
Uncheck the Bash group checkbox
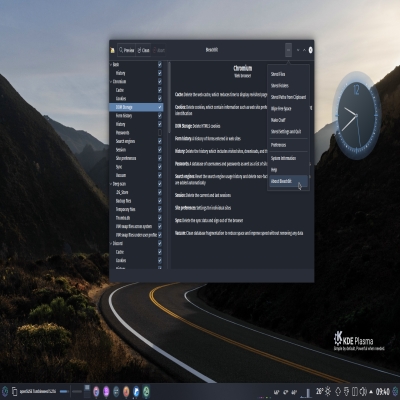(160, 64)
